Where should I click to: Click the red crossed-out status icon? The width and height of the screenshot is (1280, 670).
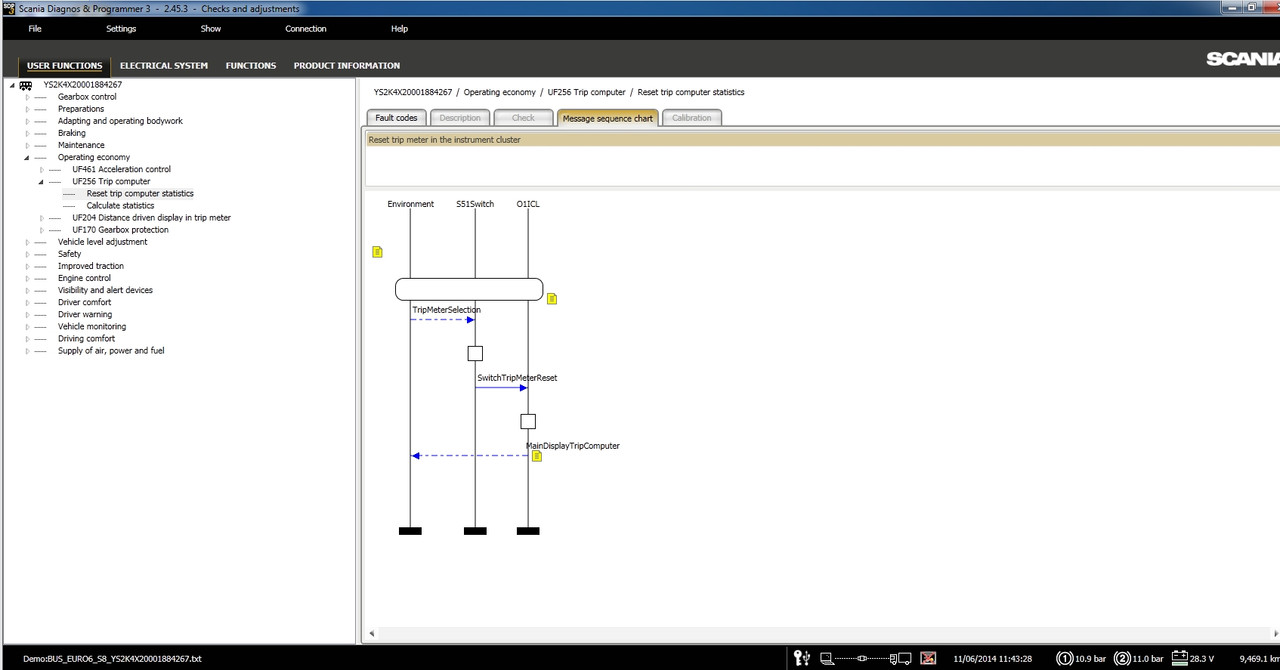928,658
